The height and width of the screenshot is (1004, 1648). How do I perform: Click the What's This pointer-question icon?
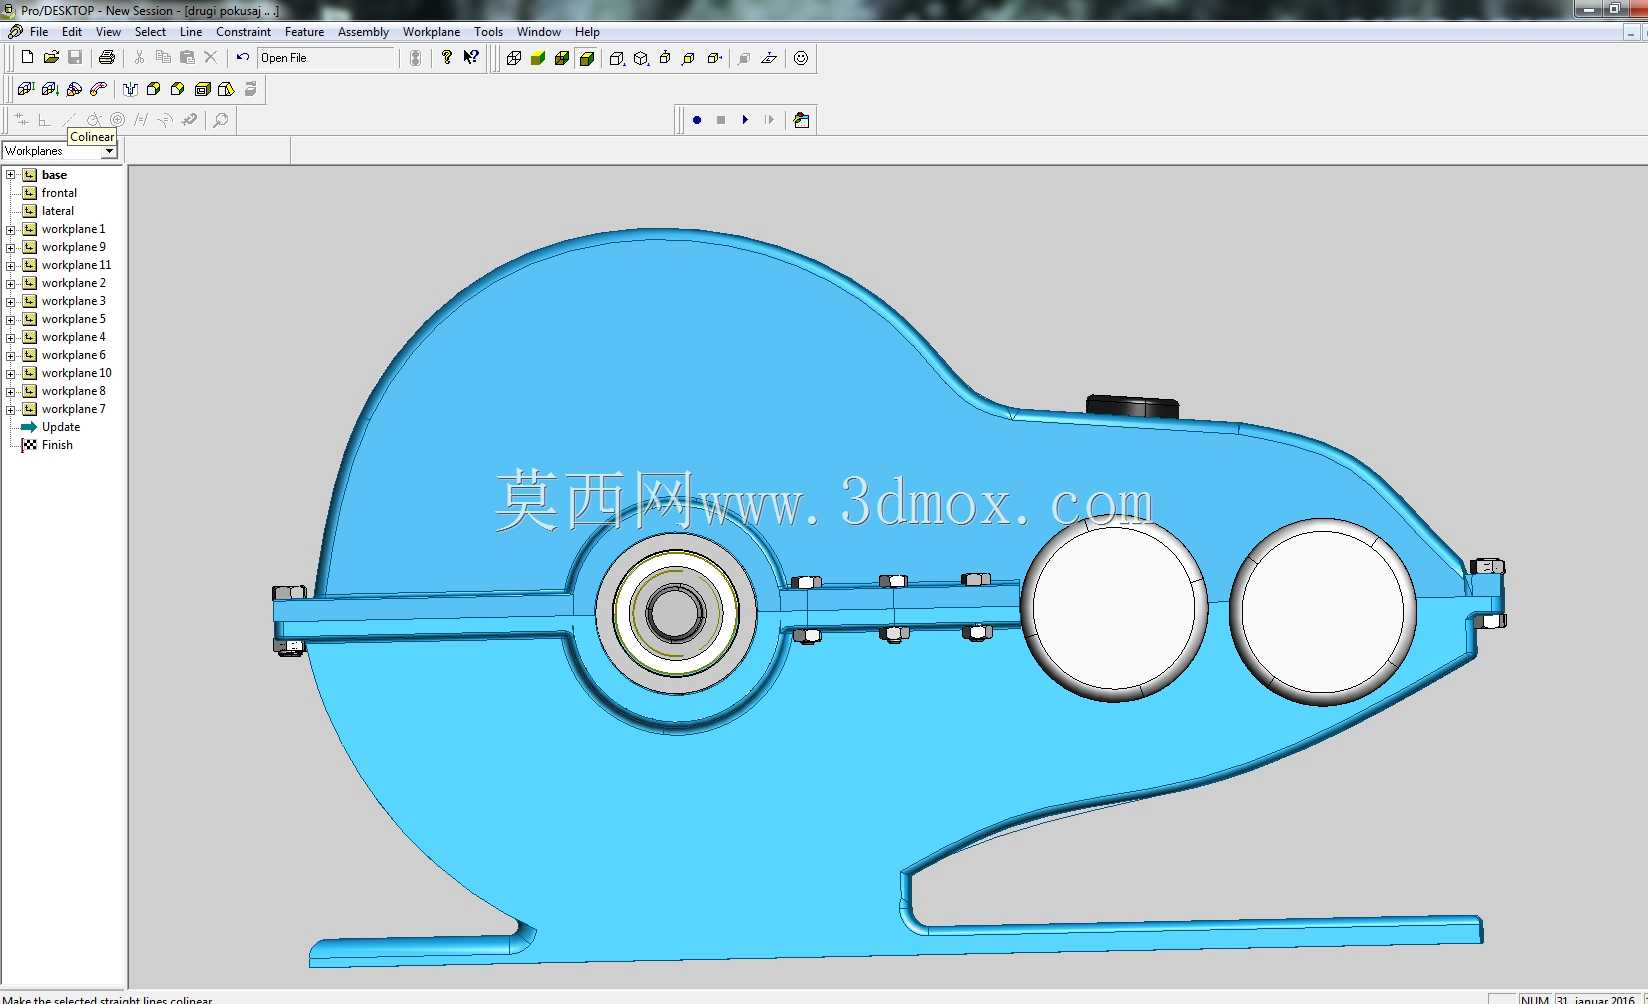[x=471, y=58]
